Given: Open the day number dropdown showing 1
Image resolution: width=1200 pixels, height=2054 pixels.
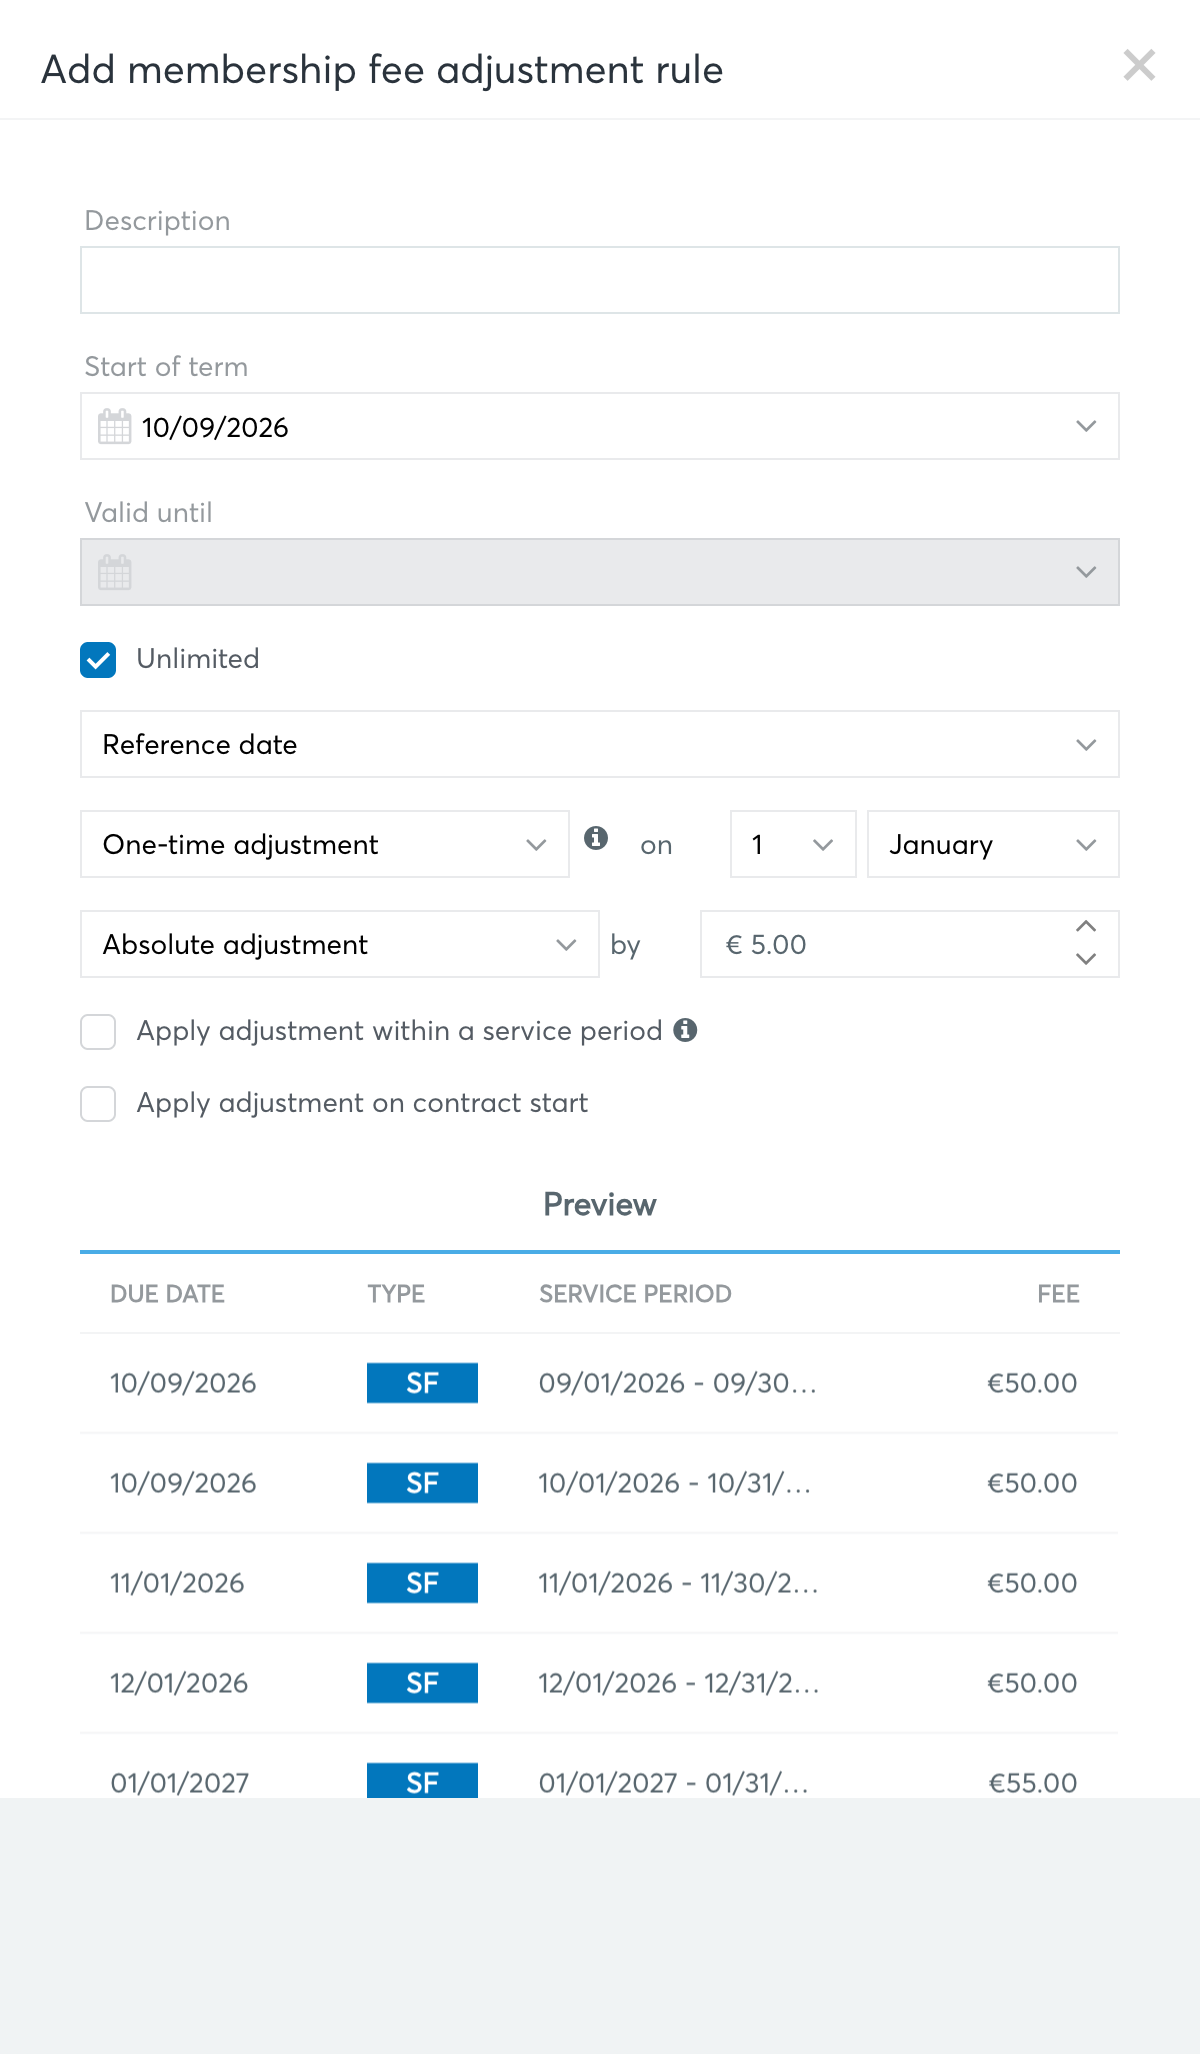Looking at the screenshot, I should [793, 844].
